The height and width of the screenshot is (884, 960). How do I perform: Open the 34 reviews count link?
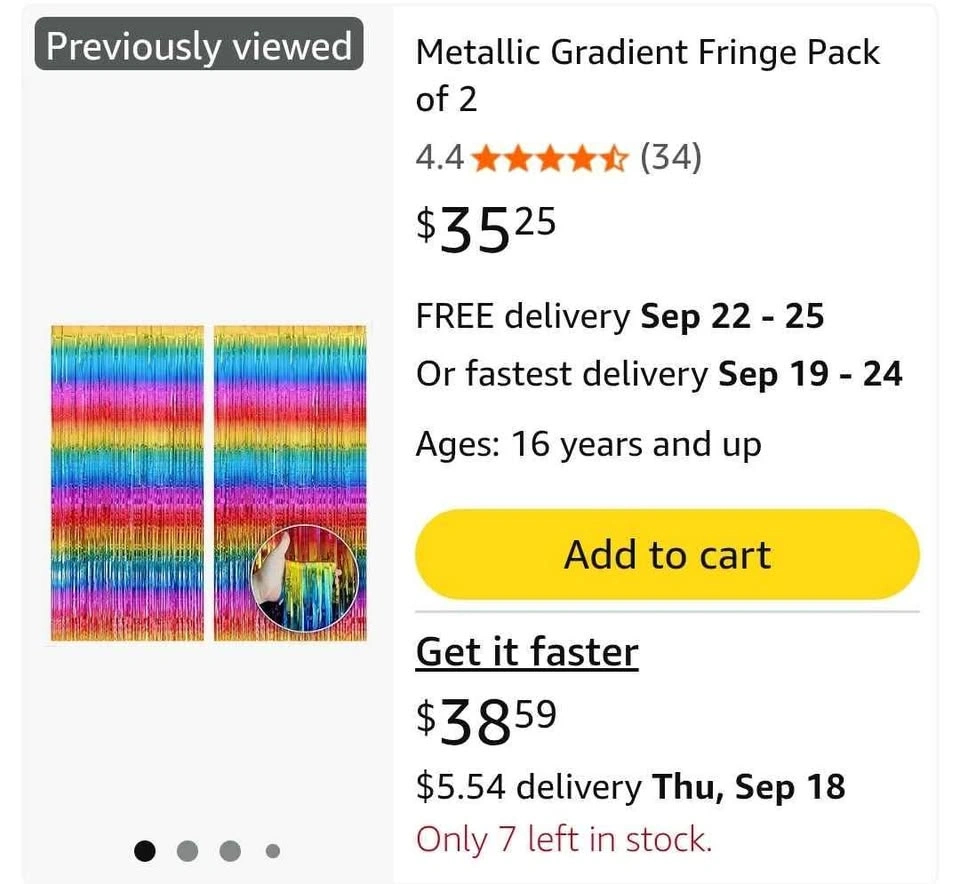(x=670, y=157)
